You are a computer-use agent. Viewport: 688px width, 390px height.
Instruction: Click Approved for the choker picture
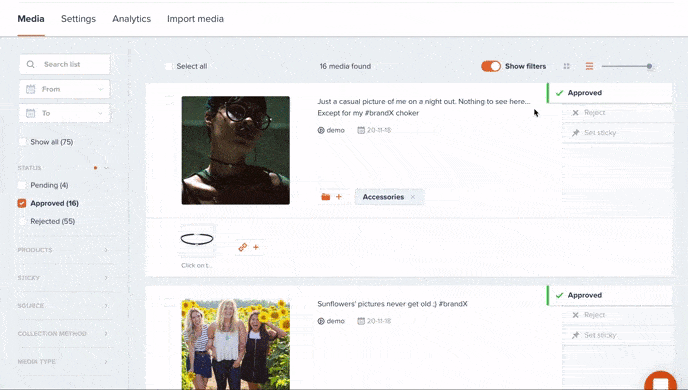pyautogui.click(x=609, y=93)
